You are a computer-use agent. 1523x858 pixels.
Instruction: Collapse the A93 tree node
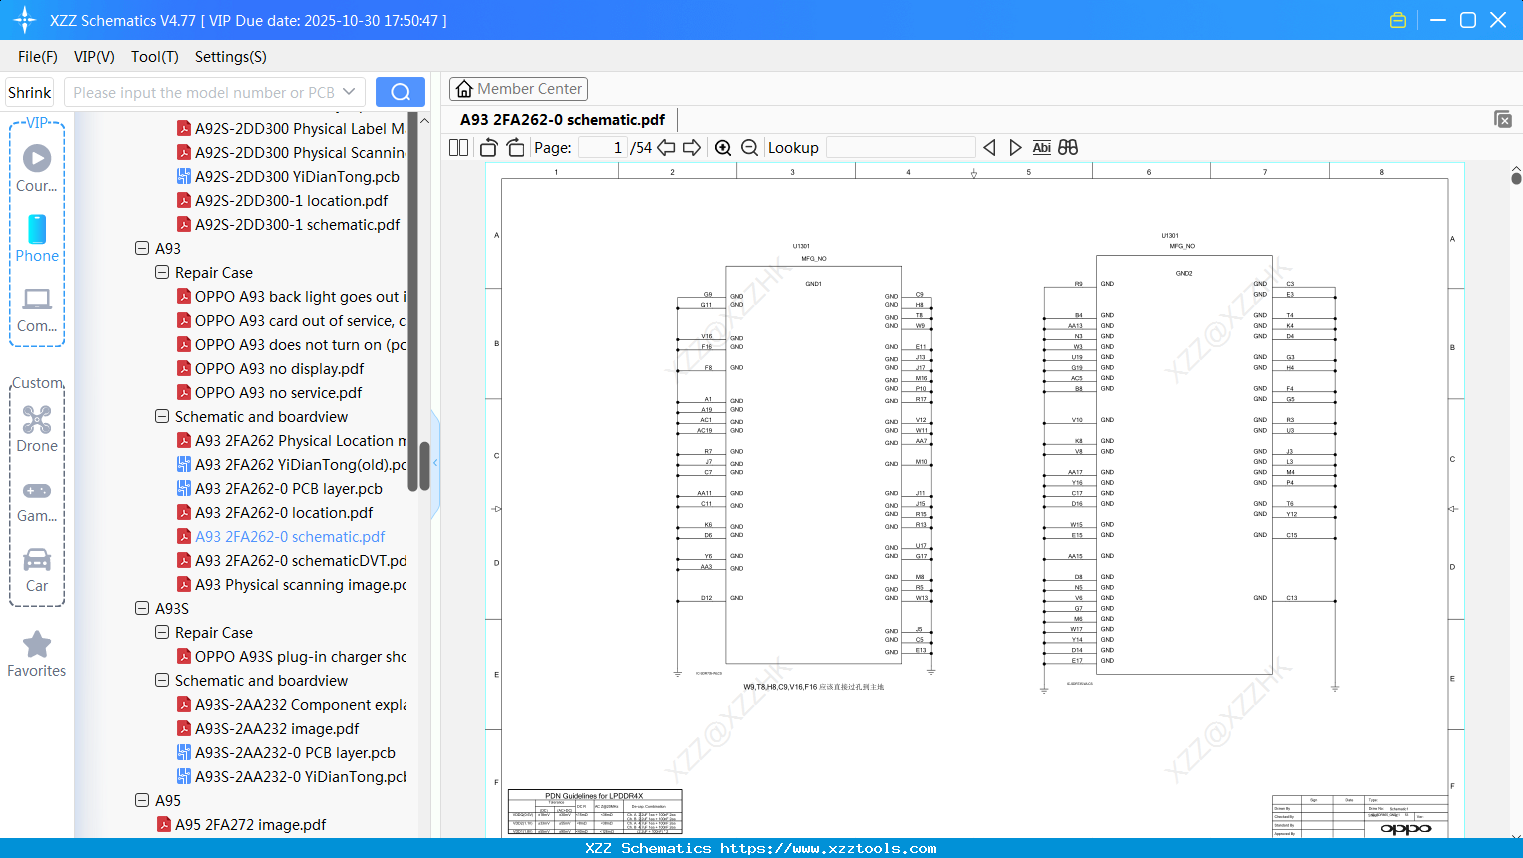pos(142,248)
